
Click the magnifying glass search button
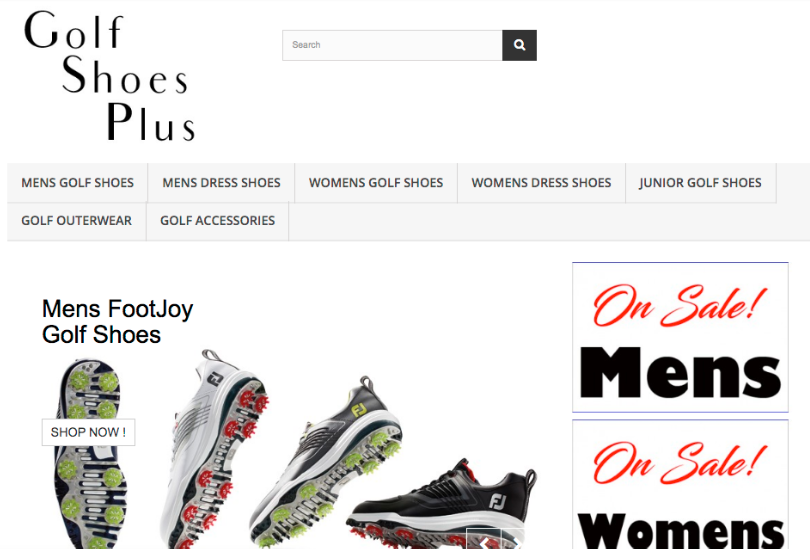(519, 45)
